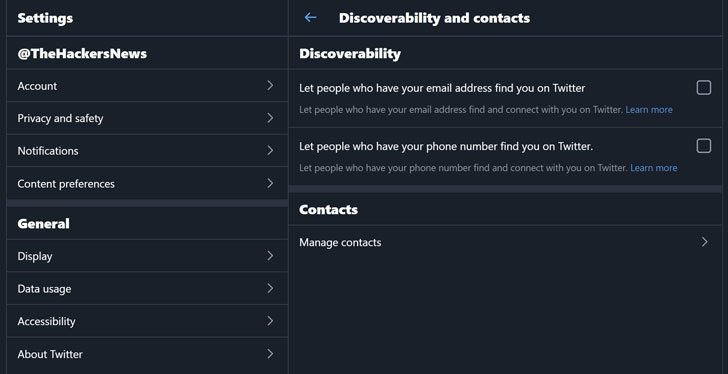The image size is (728, 374).
Task: Expand the Data usage chevron
Action: point(270,289)
